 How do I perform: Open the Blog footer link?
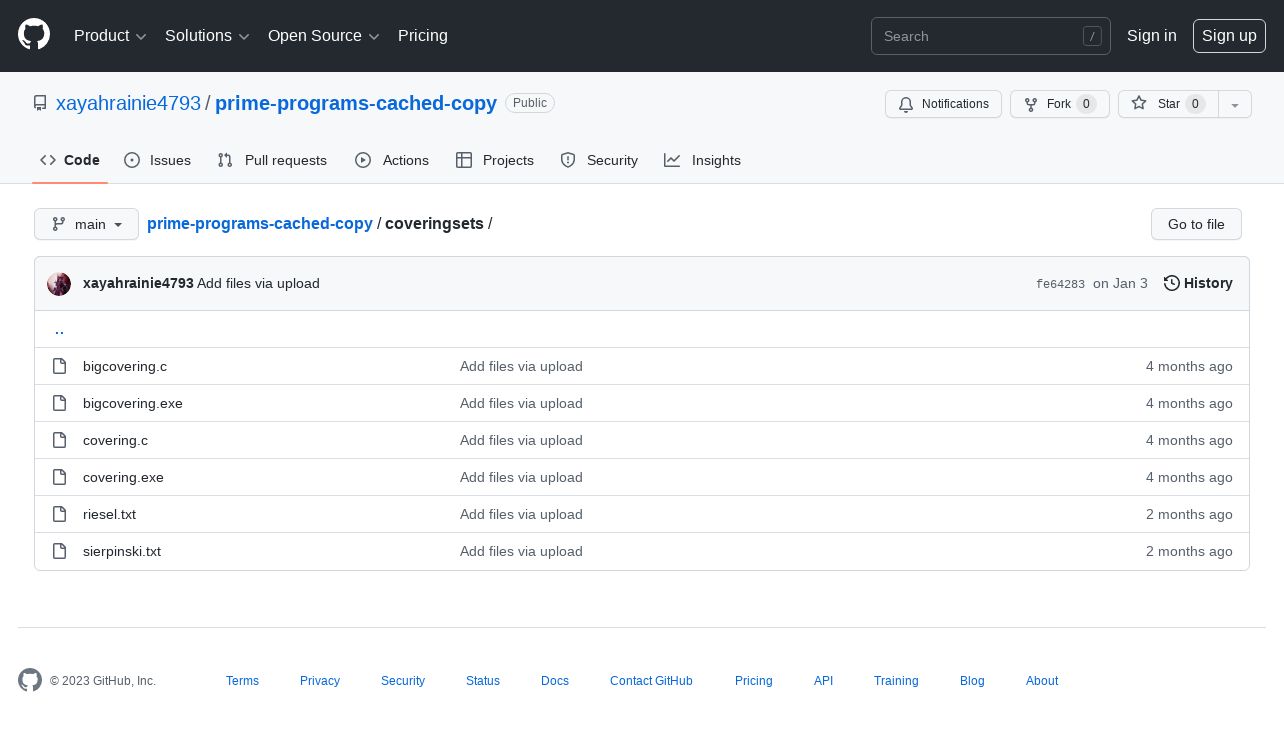(x=972, y=681)
